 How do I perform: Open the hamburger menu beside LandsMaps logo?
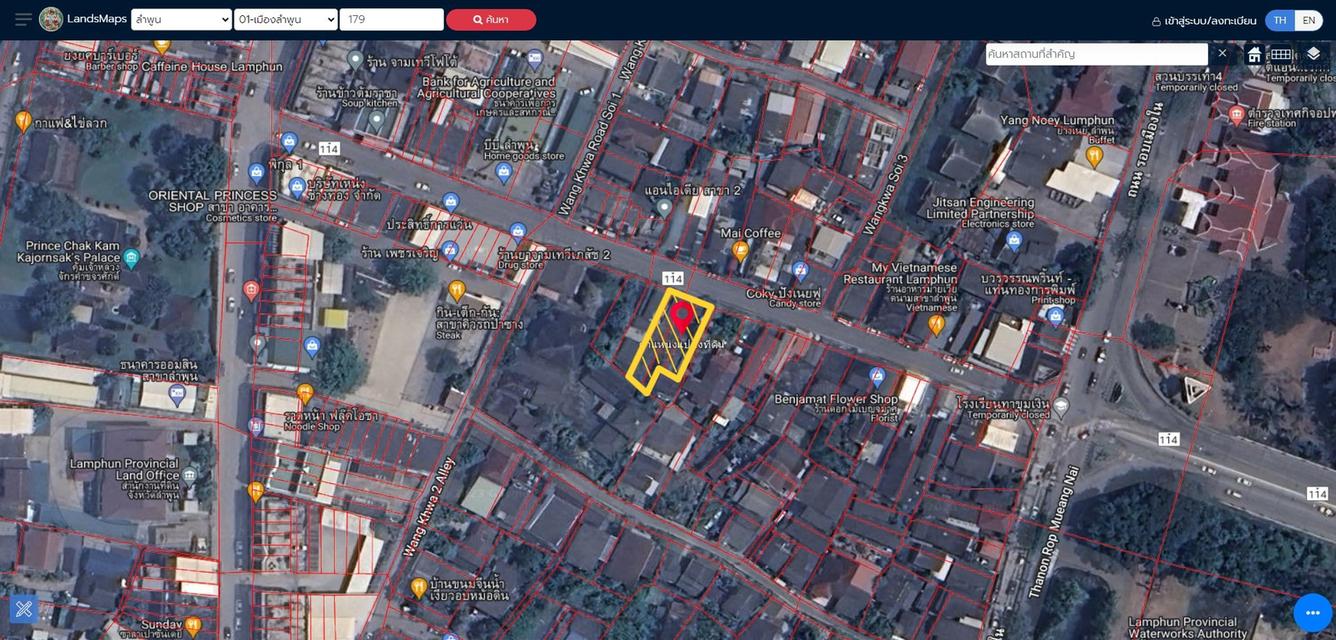(23, 19)
